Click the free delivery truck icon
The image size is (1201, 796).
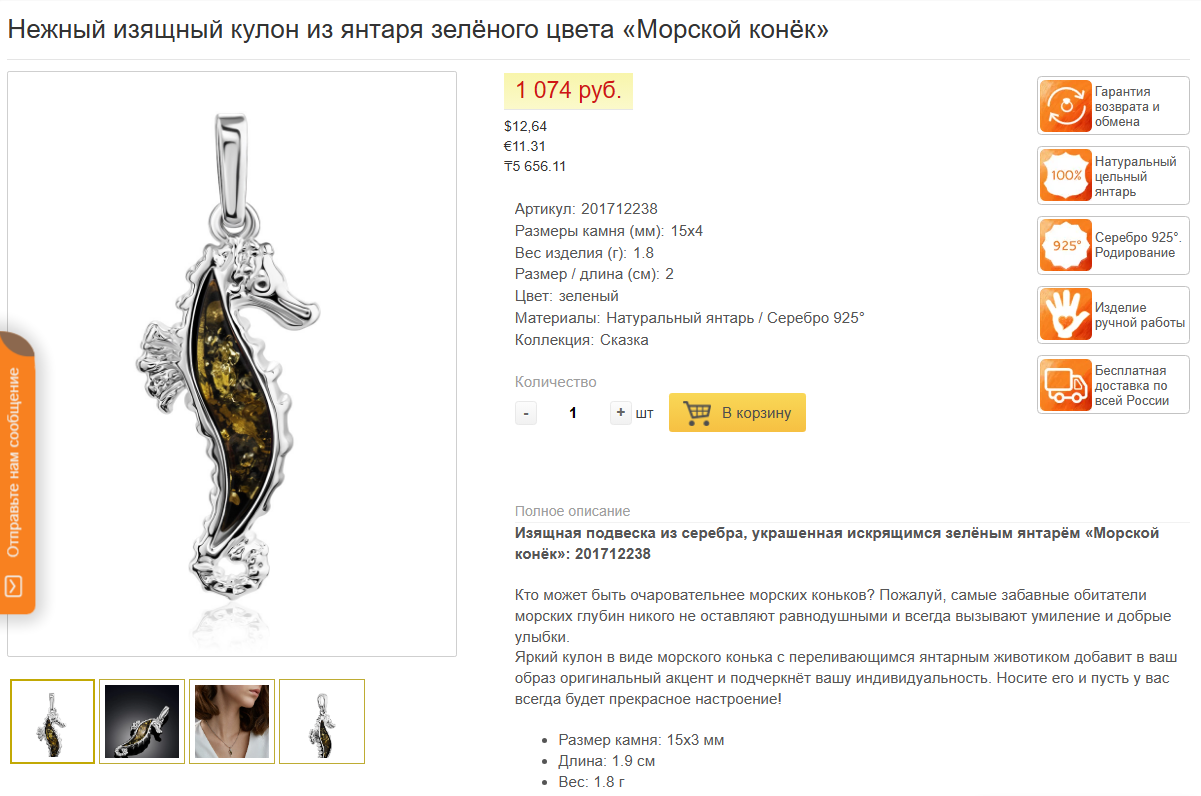(1066, 384)
